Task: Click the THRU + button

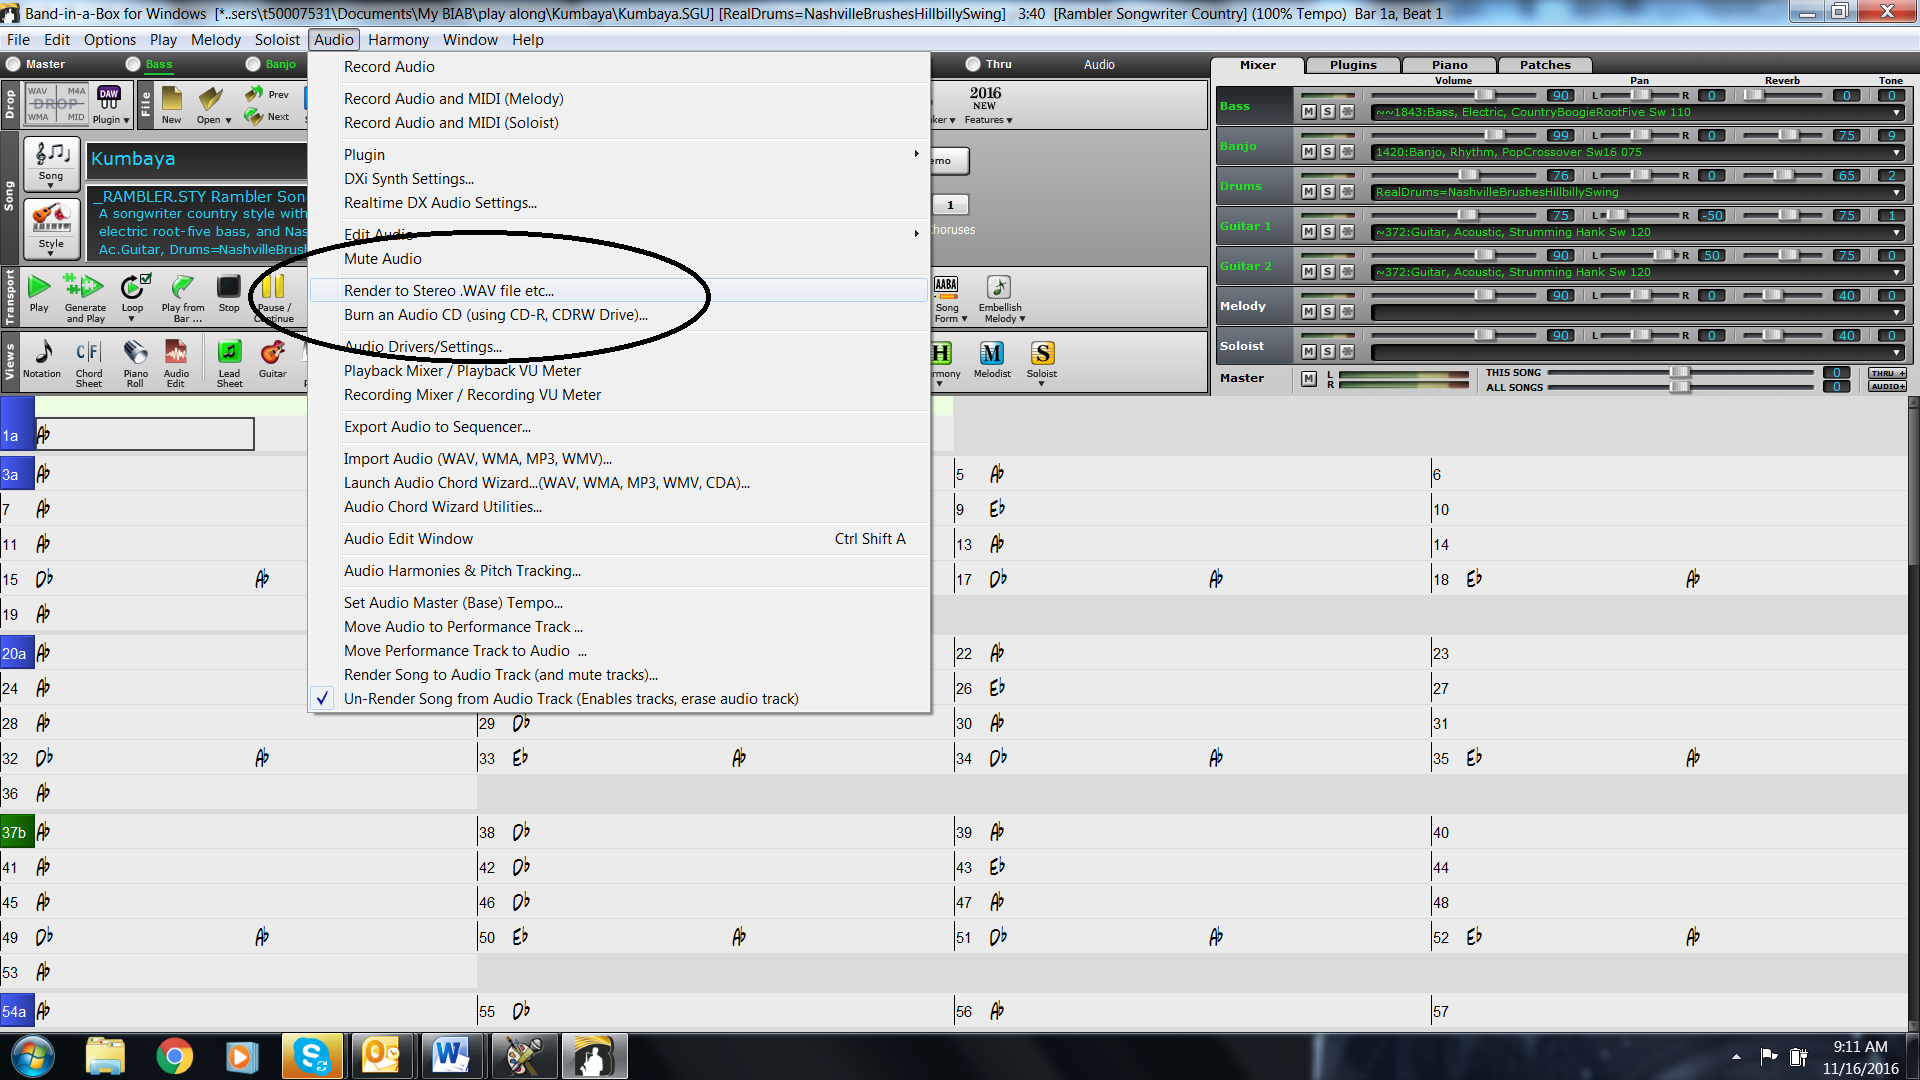Action: 1887,373
